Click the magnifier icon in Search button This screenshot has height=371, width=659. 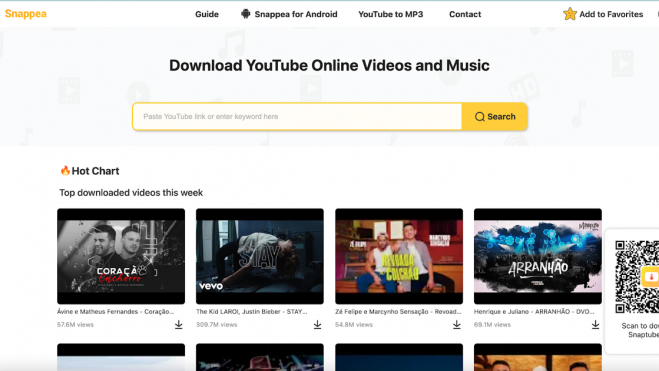coord(480,117)
